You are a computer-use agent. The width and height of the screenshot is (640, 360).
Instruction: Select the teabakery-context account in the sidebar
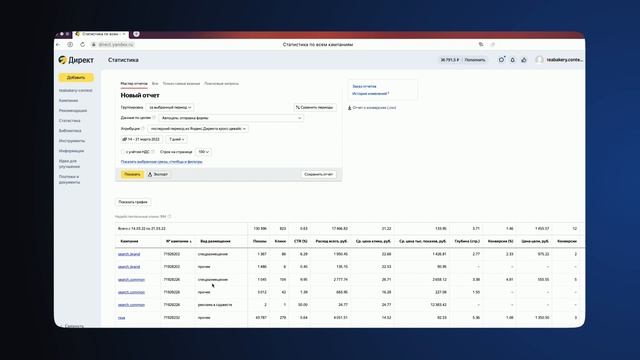click(x=76, y=91)
